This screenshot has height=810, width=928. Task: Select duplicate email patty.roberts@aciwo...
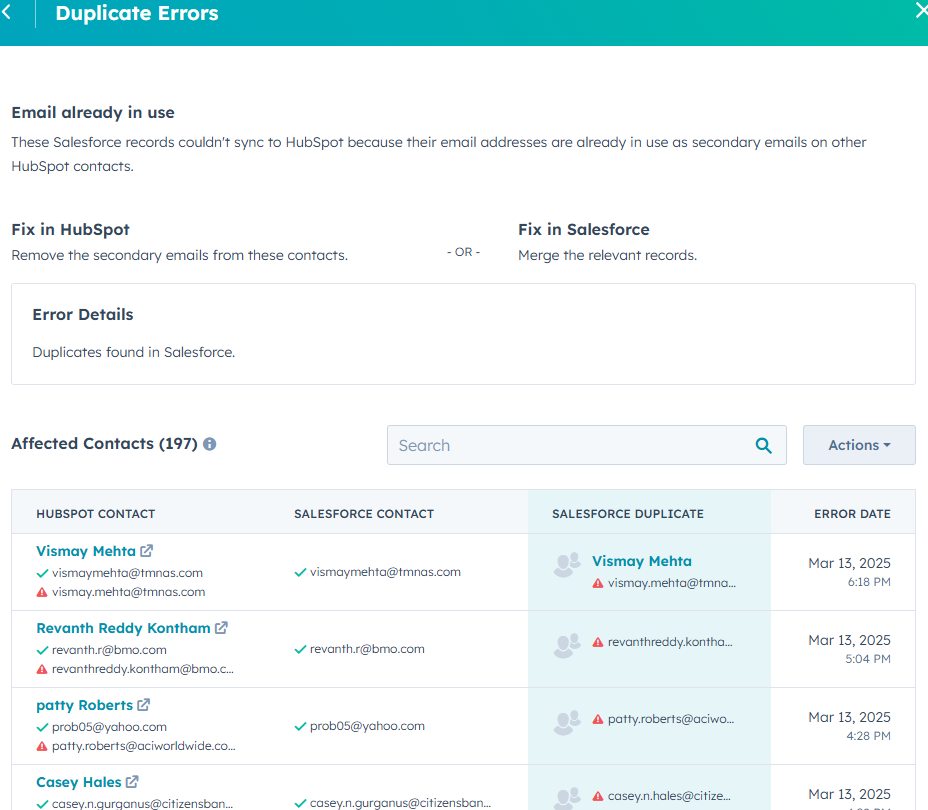click(x=671, y=719)
